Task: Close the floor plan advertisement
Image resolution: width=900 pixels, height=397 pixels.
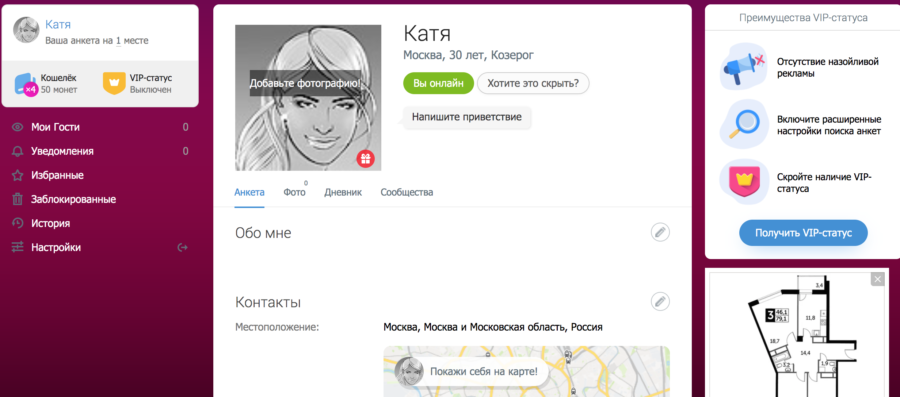Action: [878, 279]
